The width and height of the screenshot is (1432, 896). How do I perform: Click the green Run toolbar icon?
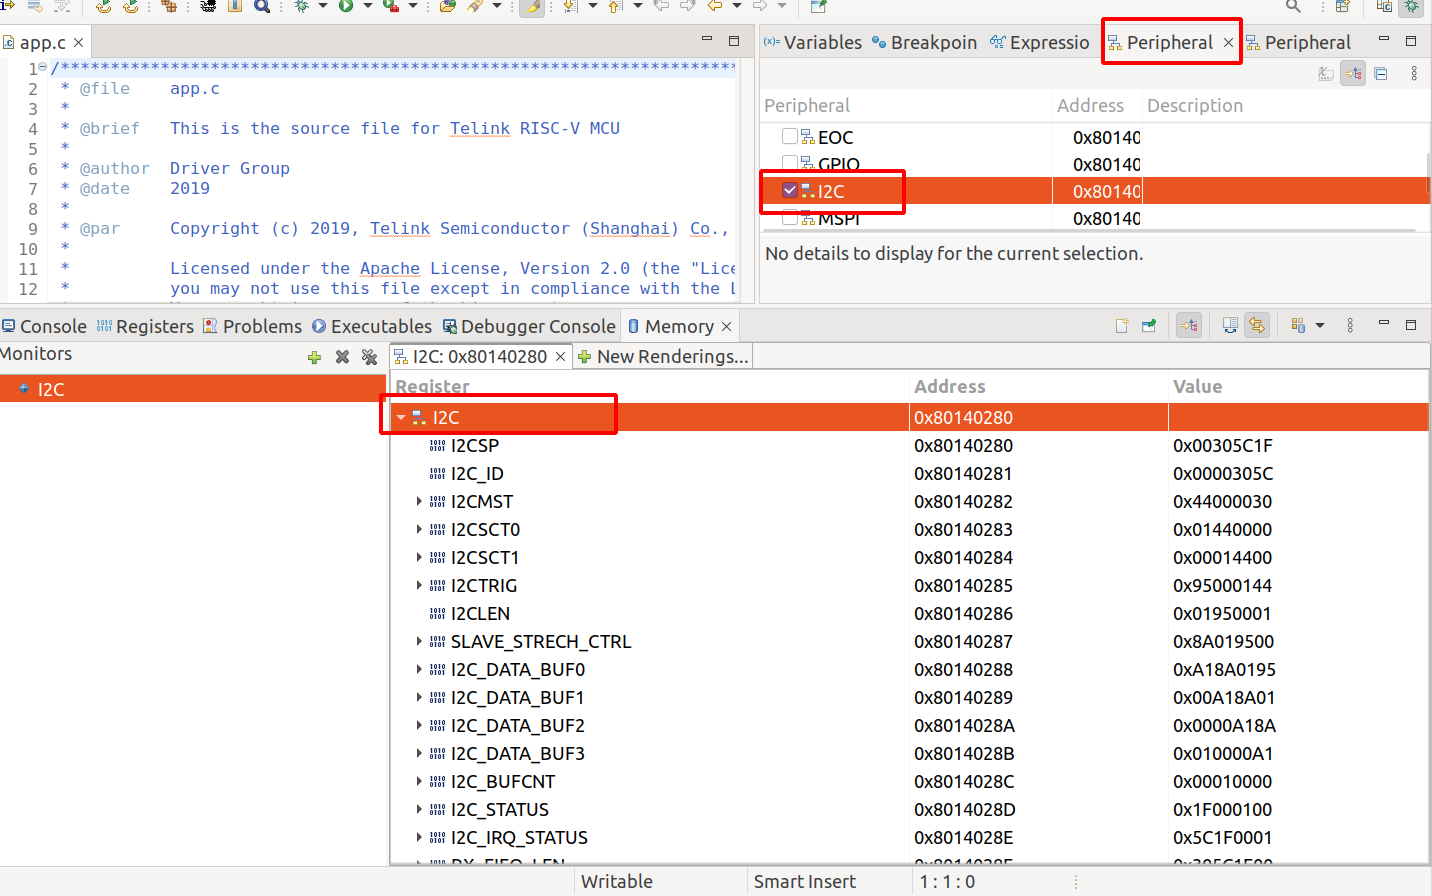pos(346,7)
